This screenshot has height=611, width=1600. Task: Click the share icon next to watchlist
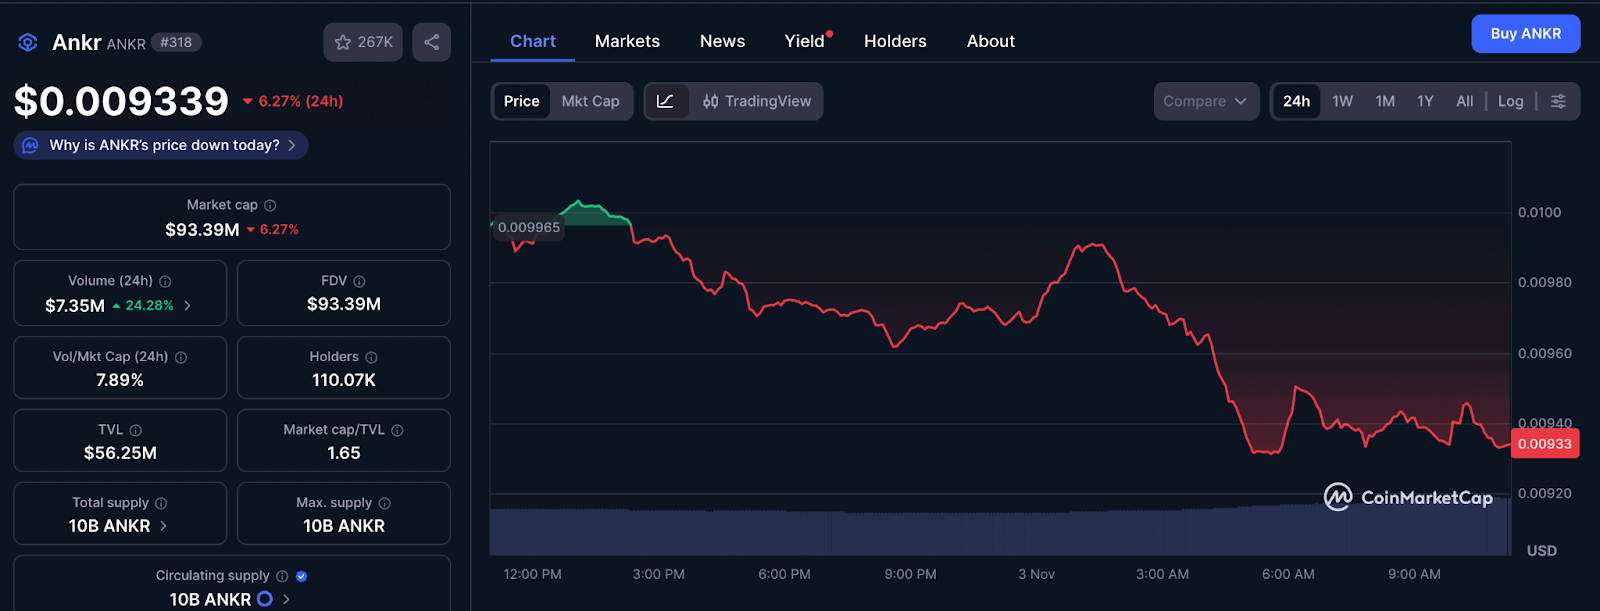tap(432, 42)
